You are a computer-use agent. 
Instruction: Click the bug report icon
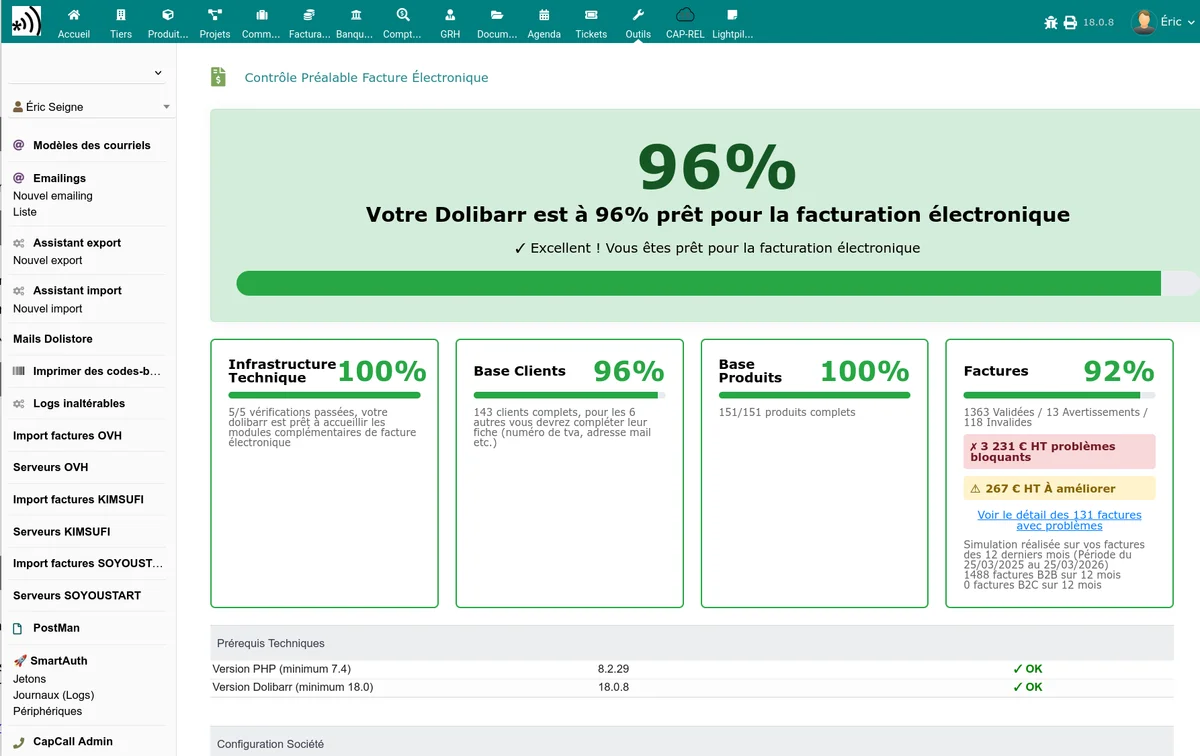[x=1050, y=22]
